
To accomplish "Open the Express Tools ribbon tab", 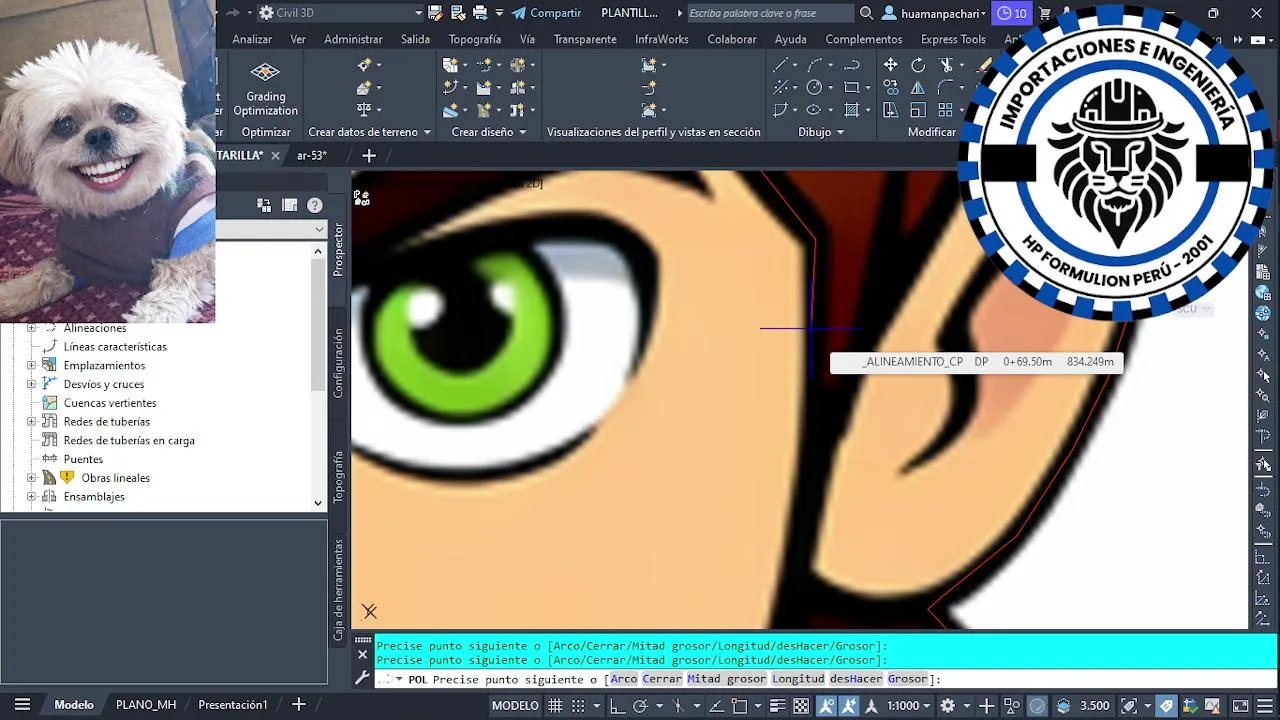I will [x=953, y=39].
